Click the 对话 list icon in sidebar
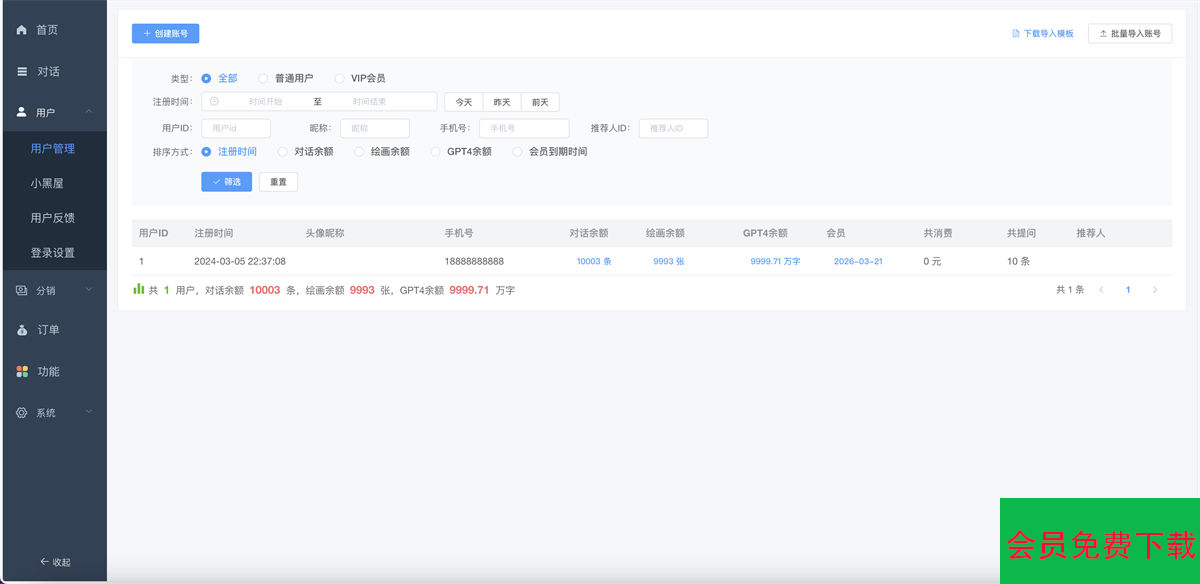This screenshot has height=584, width=1200. (22, 71)
